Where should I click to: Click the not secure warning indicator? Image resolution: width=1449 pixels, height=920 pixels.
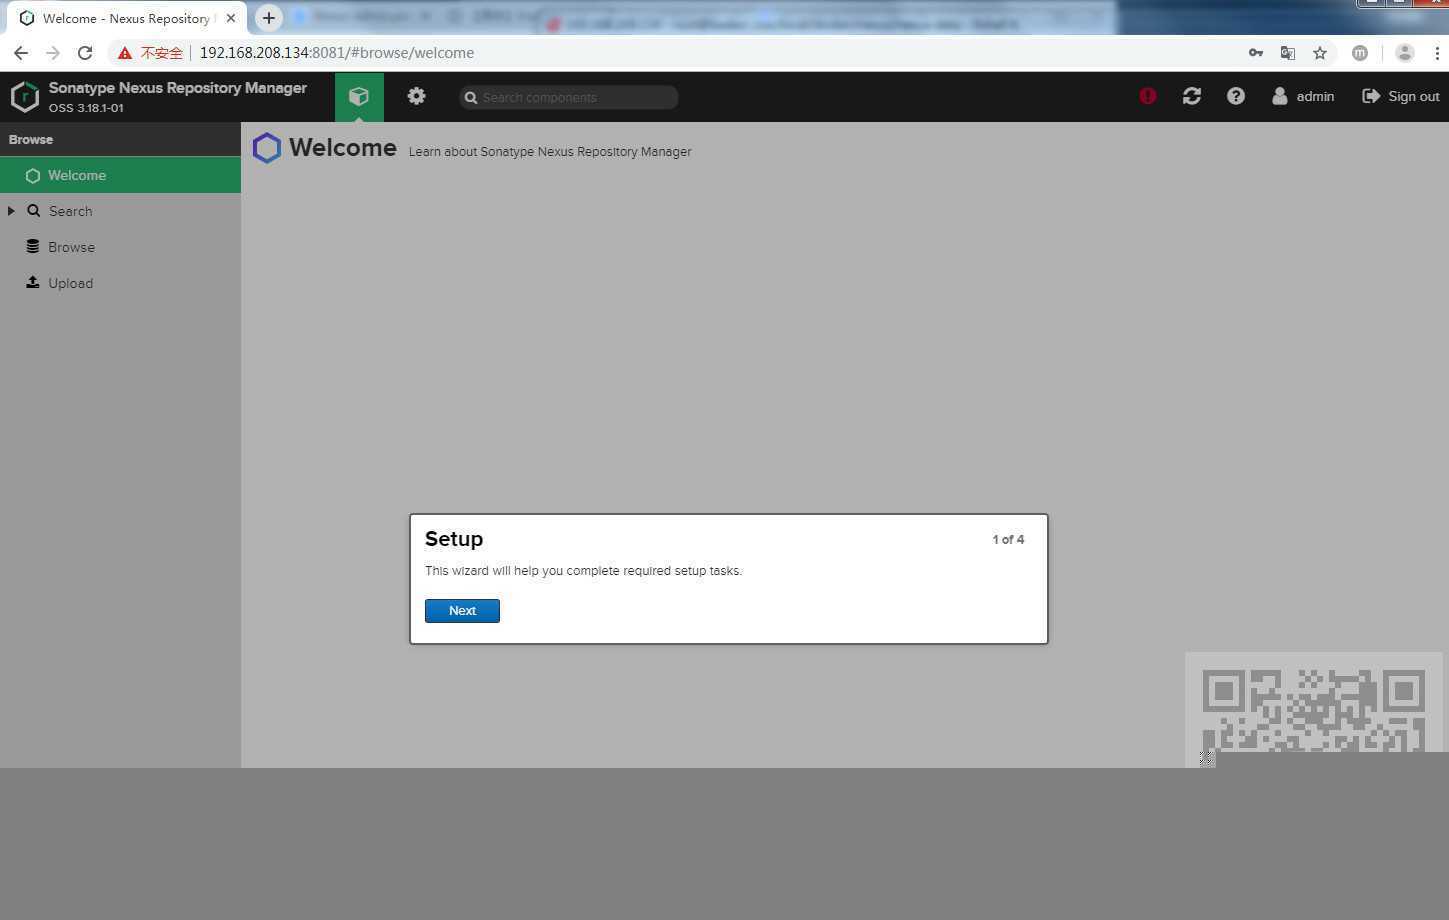pyautogui.click(x=151, y=53)
